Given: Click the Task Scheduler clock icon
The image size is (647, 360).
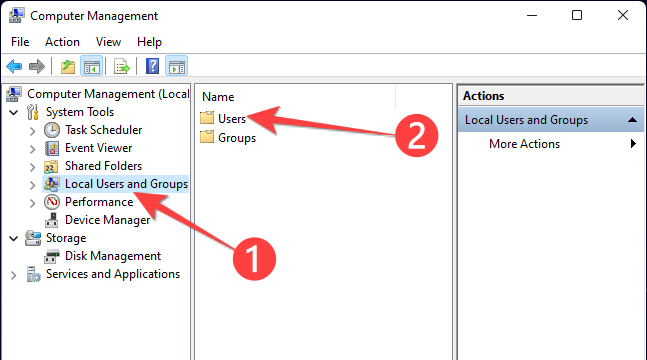Looking at the screenshot, I should [52, 130].
